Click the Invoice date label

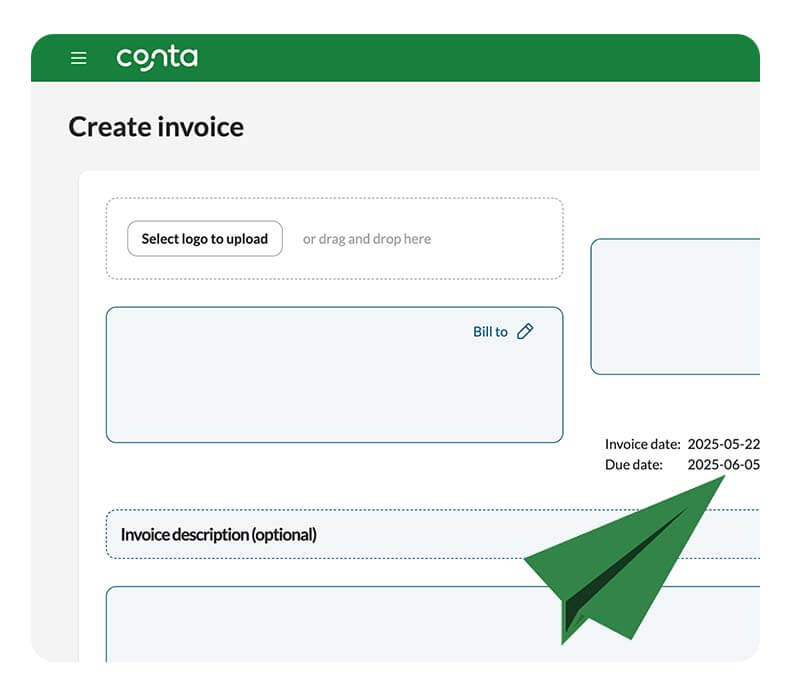(642, 444)
